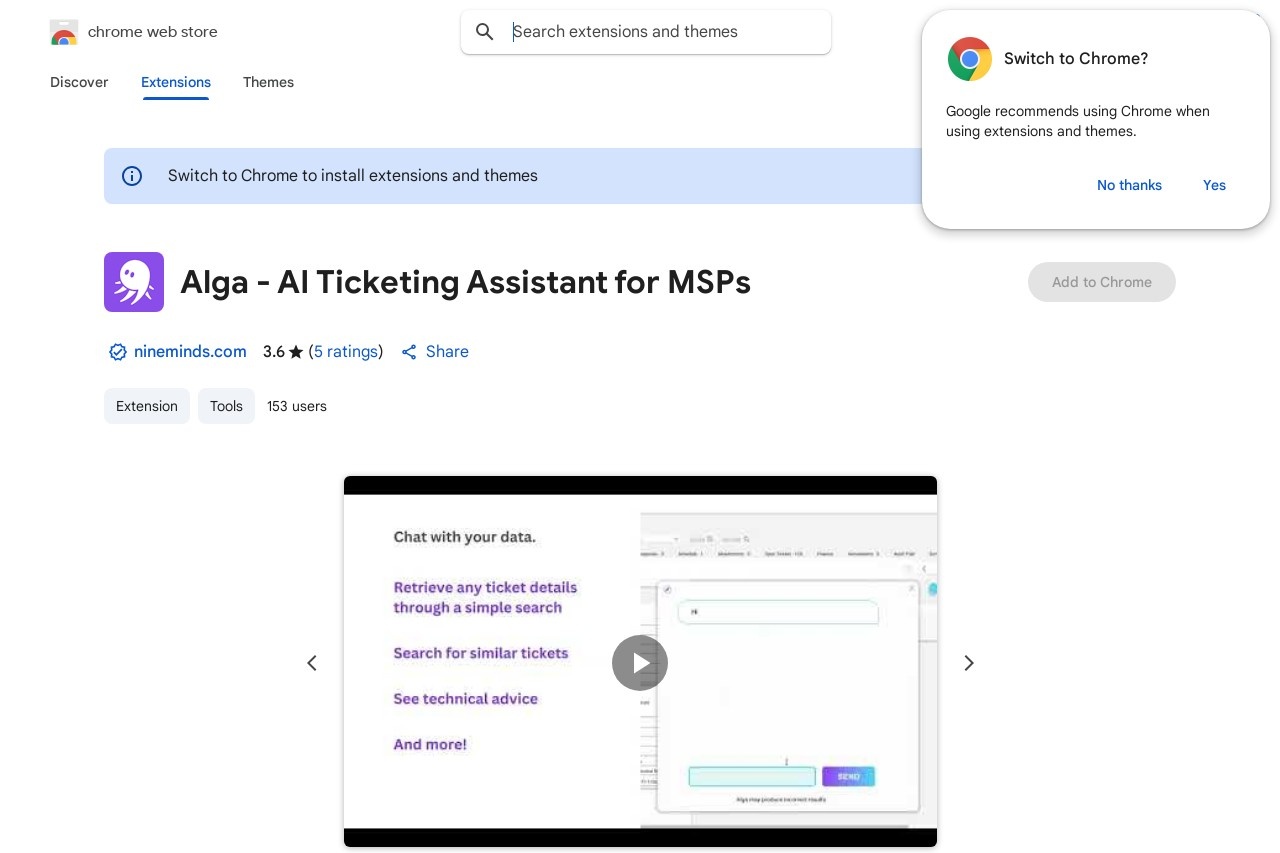Click the star icon beside the 3.6 rating
This screenshot has height=853, width=1280.
point(296,352)
